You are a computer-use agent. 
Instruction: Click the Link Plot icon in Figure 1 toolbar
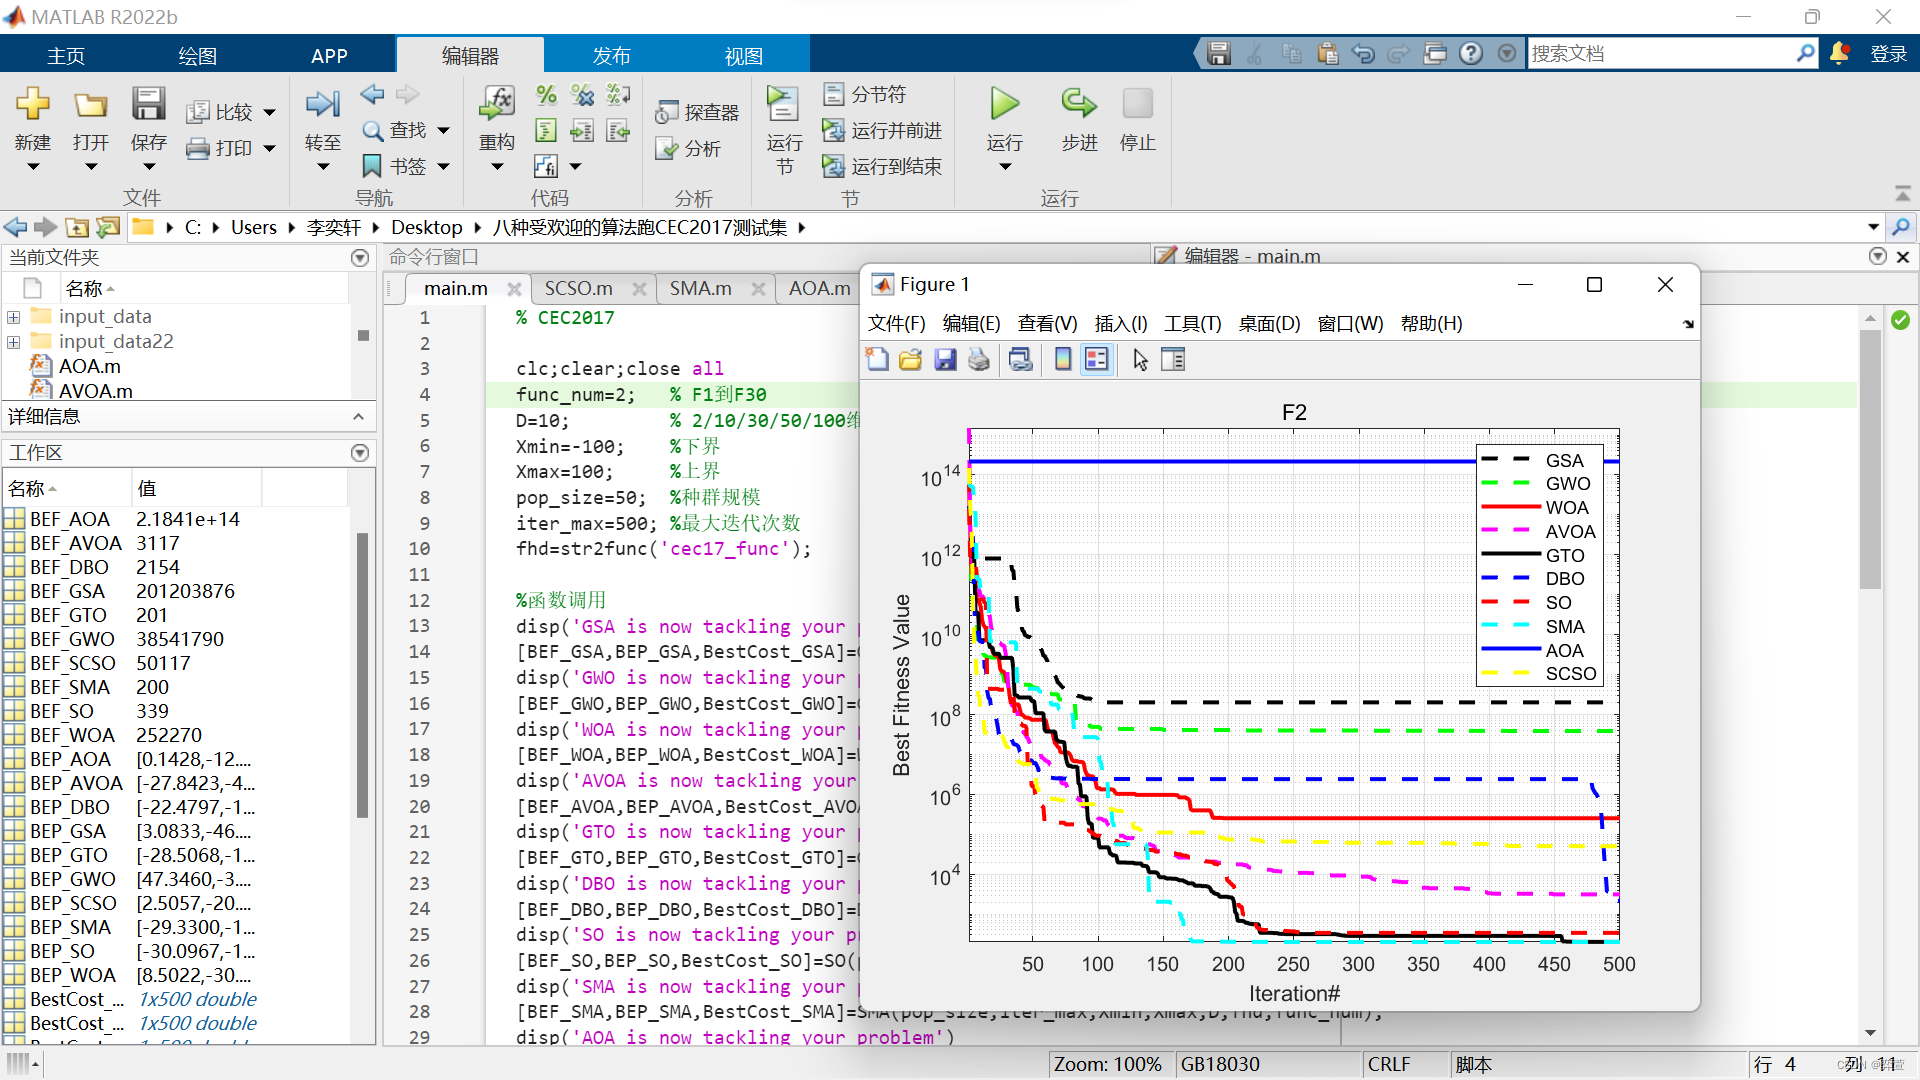pyautogui.click(x=1020, y=359)
